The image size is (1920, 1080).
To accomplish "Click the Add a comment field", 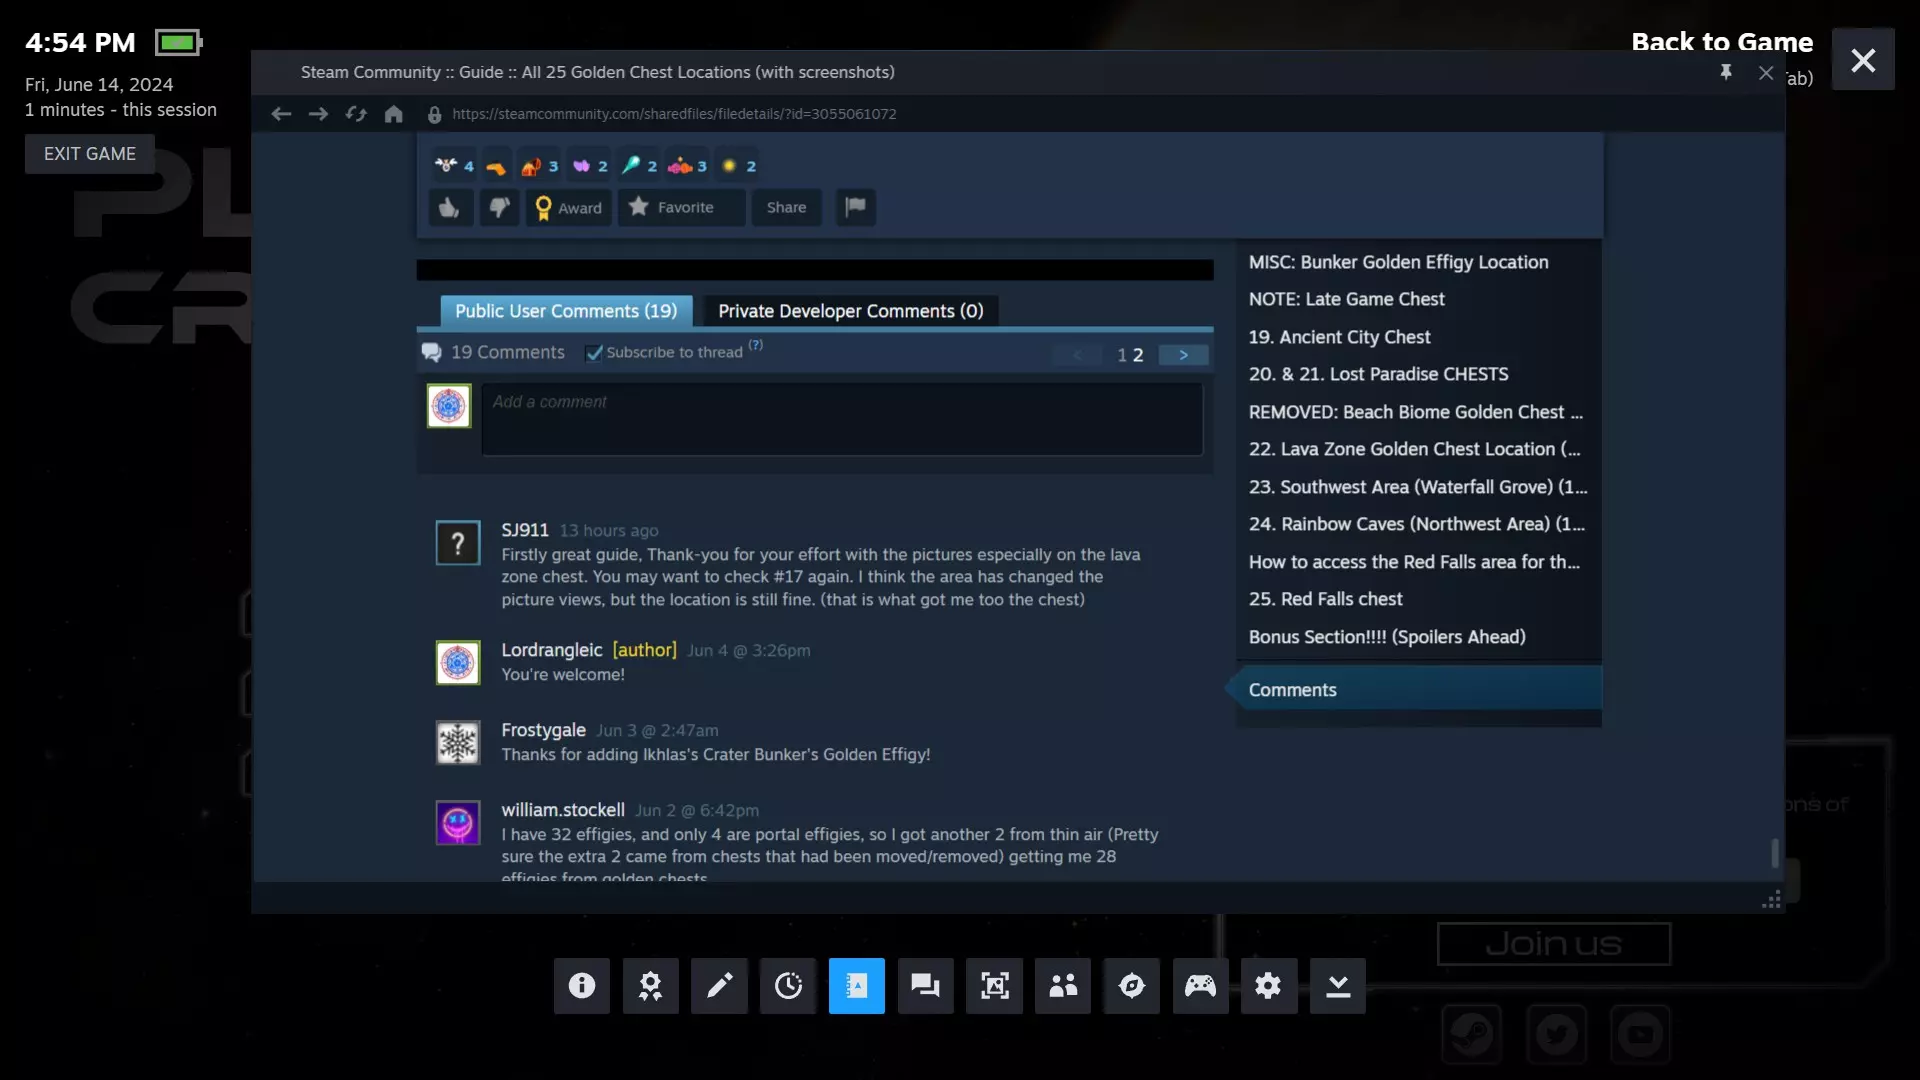I will [x=841, y=420].
